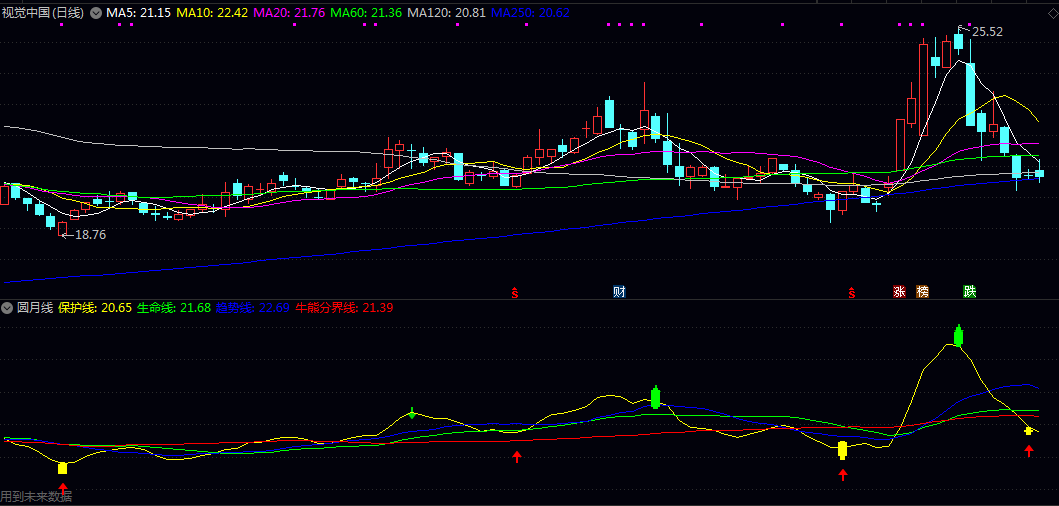Select the magenta MA20 legend label
This screenshot has width=1059, height=506.
[289, 13]
